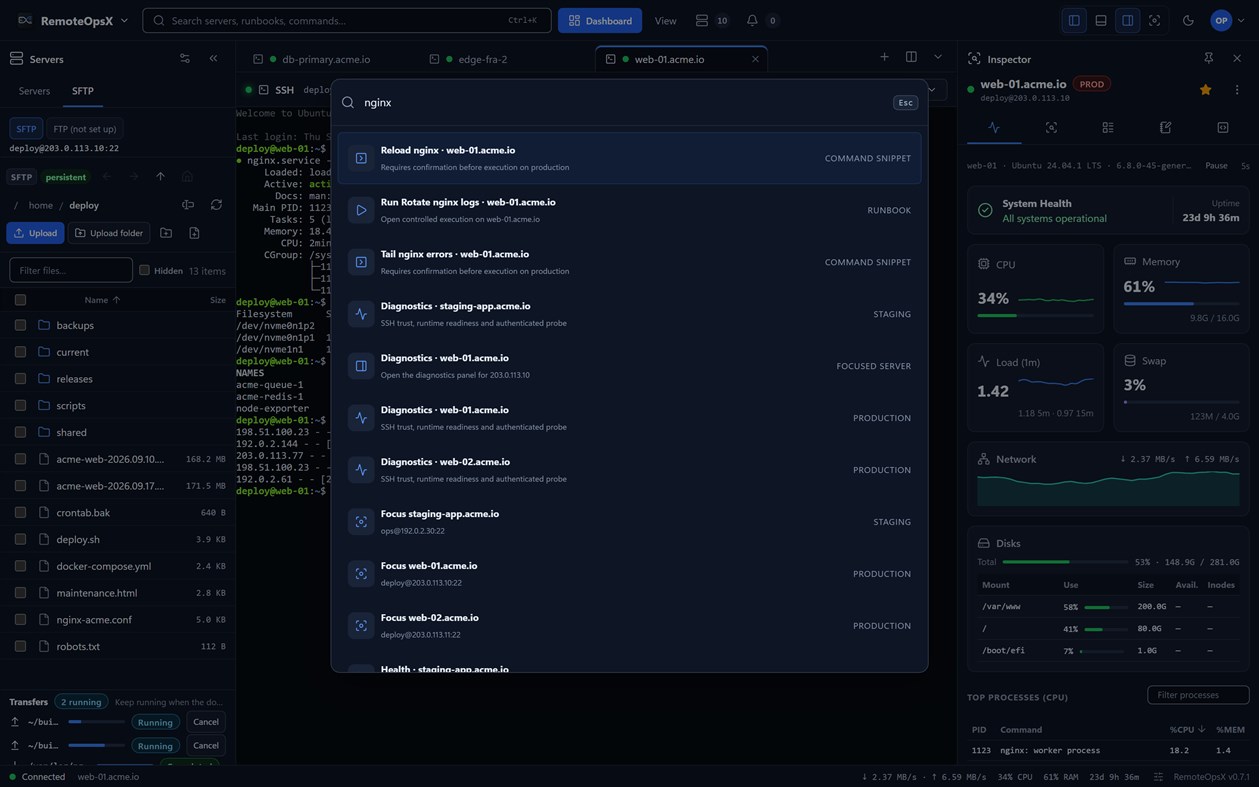Select the deploy.sh file checkbox
1259x787 pixels.
[x=20, y=539]
